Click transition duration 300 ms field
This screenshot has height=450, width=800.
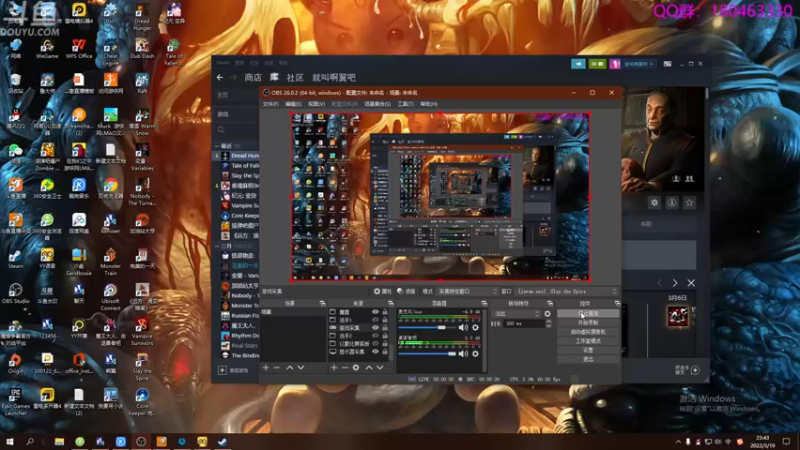pyautogui.click(x=524, y=323)
